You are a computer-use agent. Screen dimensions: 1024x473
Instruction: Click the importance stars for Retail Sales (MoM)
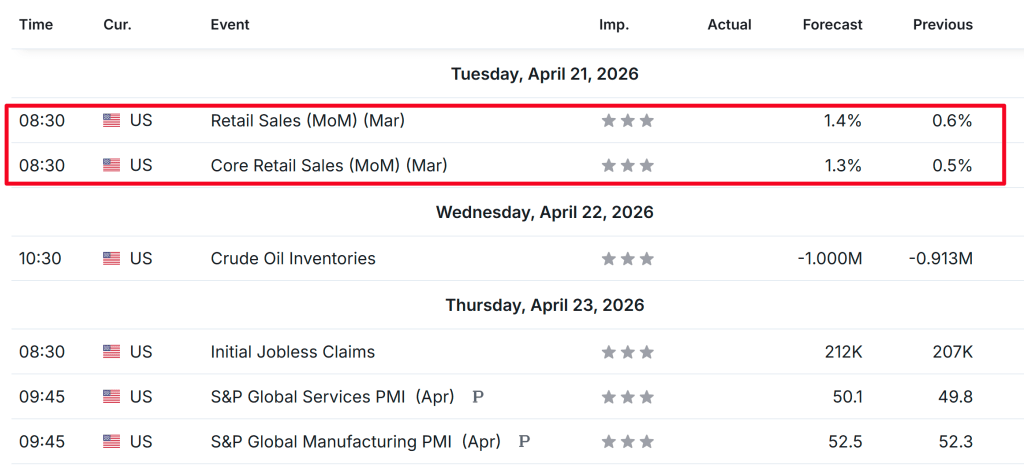pyautogui.click(x=627, y=121)
